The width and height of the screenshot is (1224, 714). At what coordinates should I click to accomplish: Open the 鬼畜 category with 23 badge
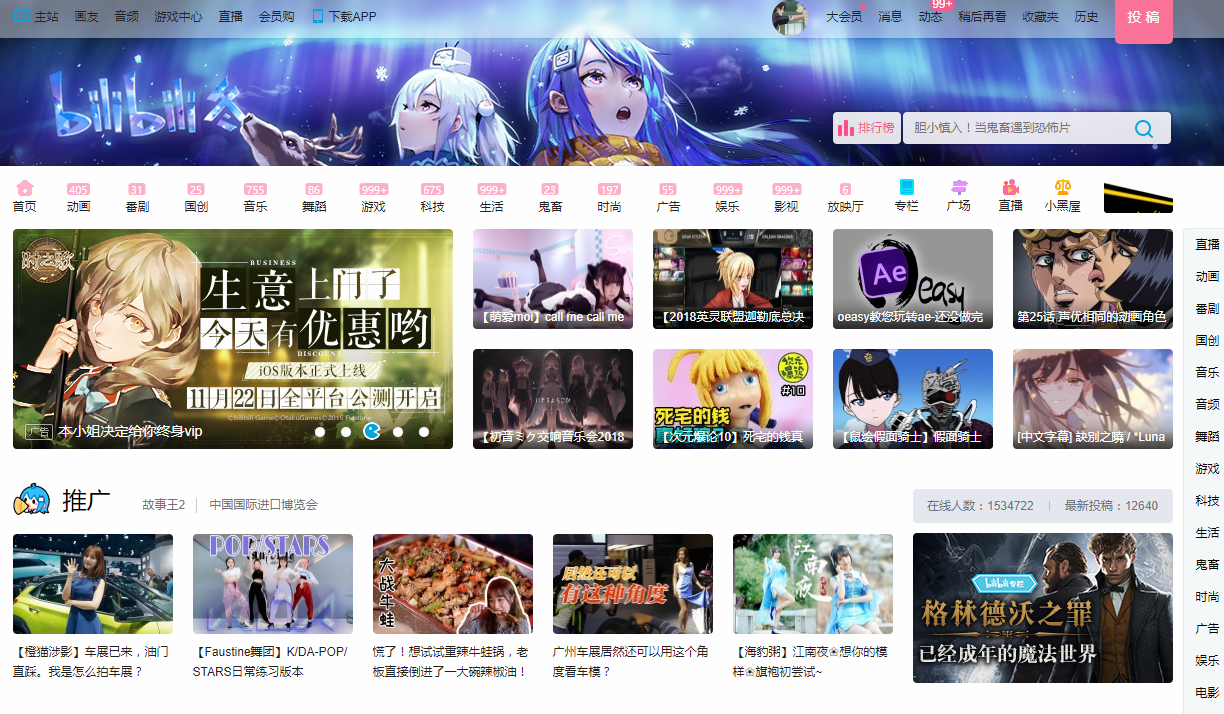[550, 198]
